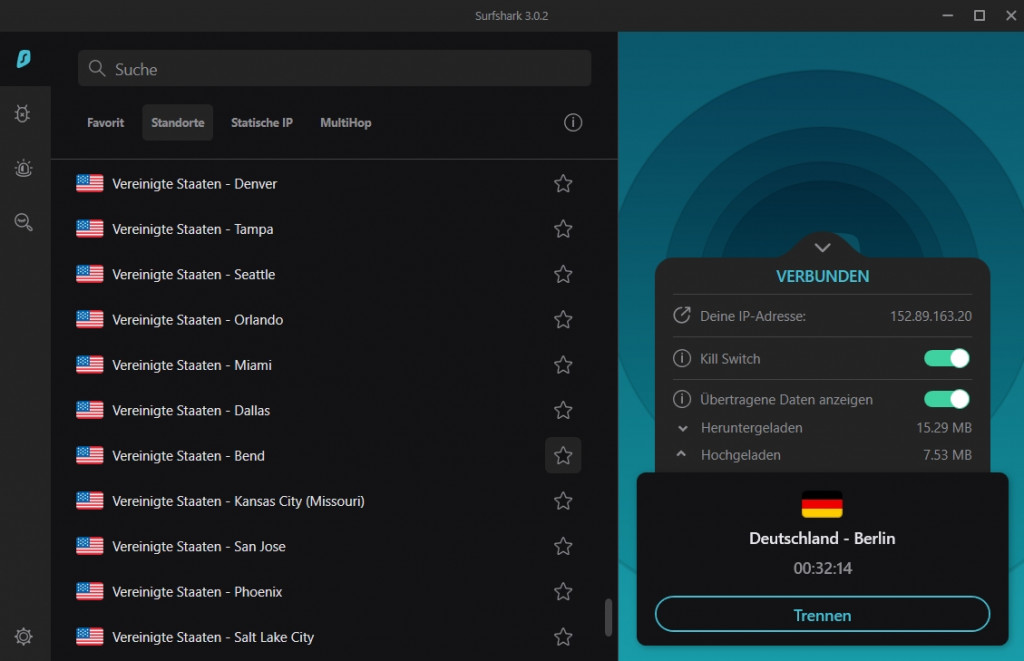Viewport: 1024px width, 661px height.
Task: Open settings gear in sidebar
Action: click(24, 636)
